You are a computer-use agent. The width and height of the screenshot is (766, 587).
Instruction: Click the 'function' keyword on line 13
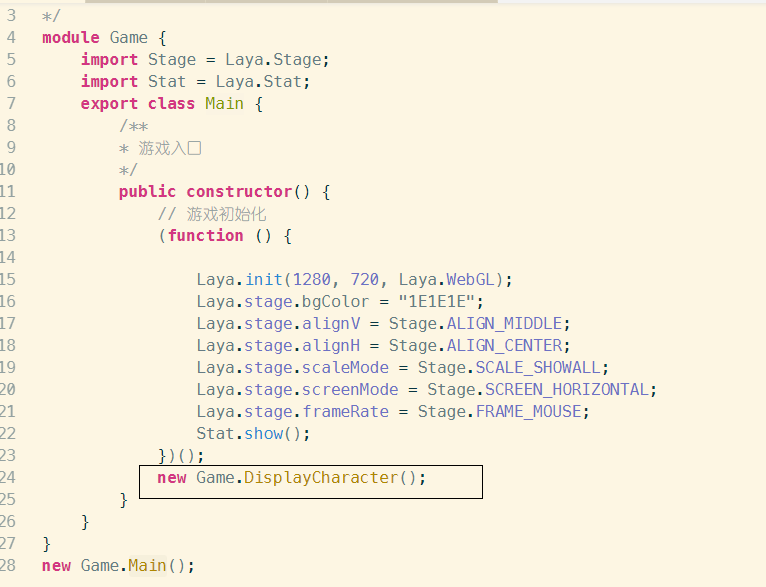(x=205, y=235)
